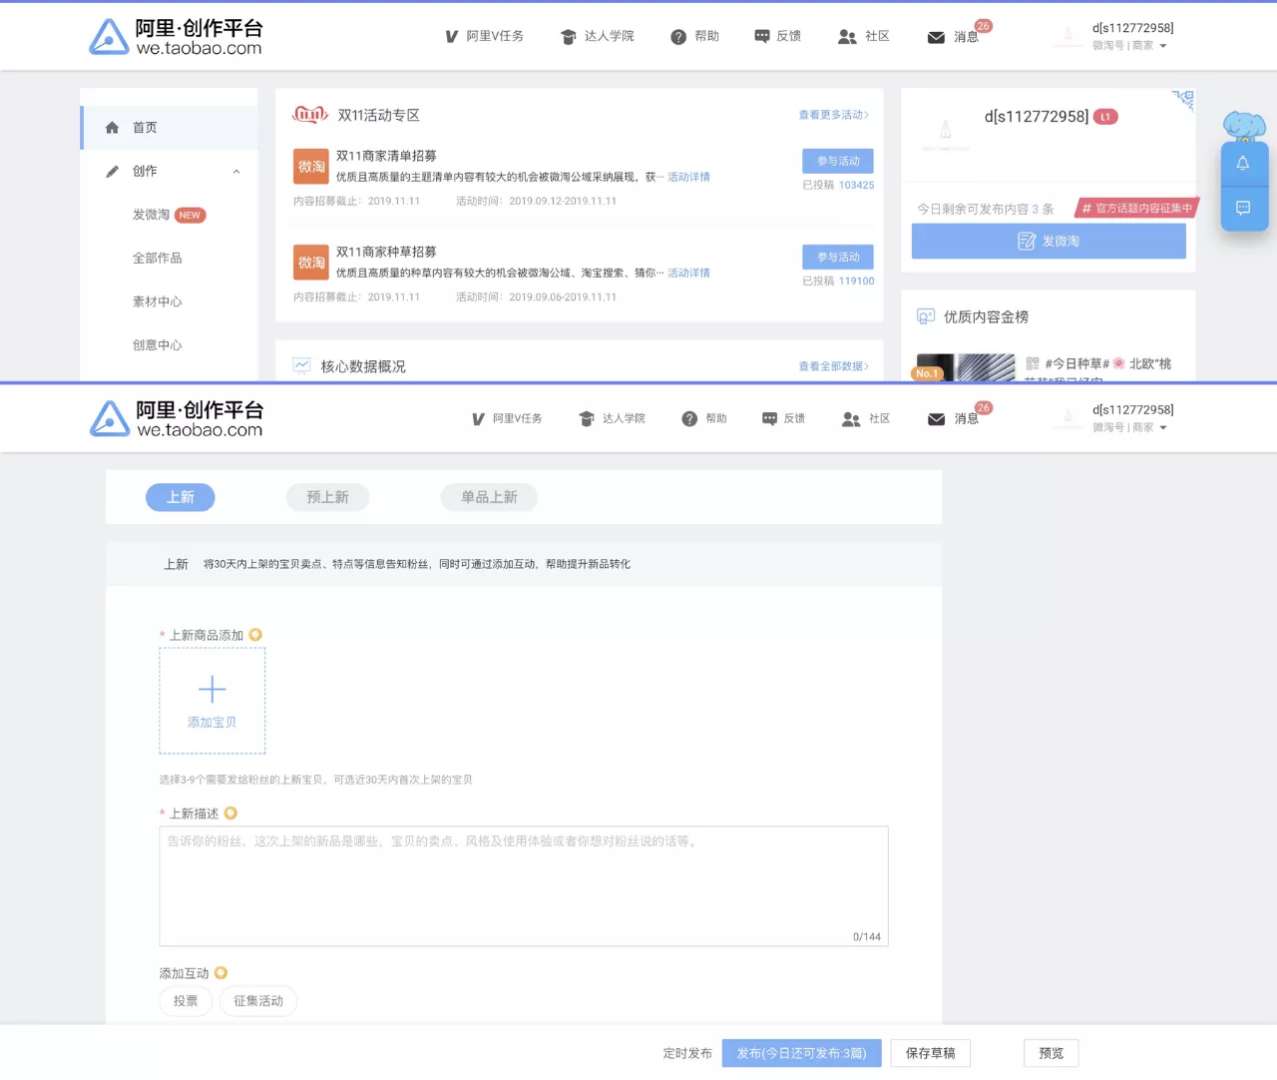The width and height of the screenshot is (1277, 1080).
Task: Click the No.1 thumbnail in 优质内容金榜
Action: (964, 367)
